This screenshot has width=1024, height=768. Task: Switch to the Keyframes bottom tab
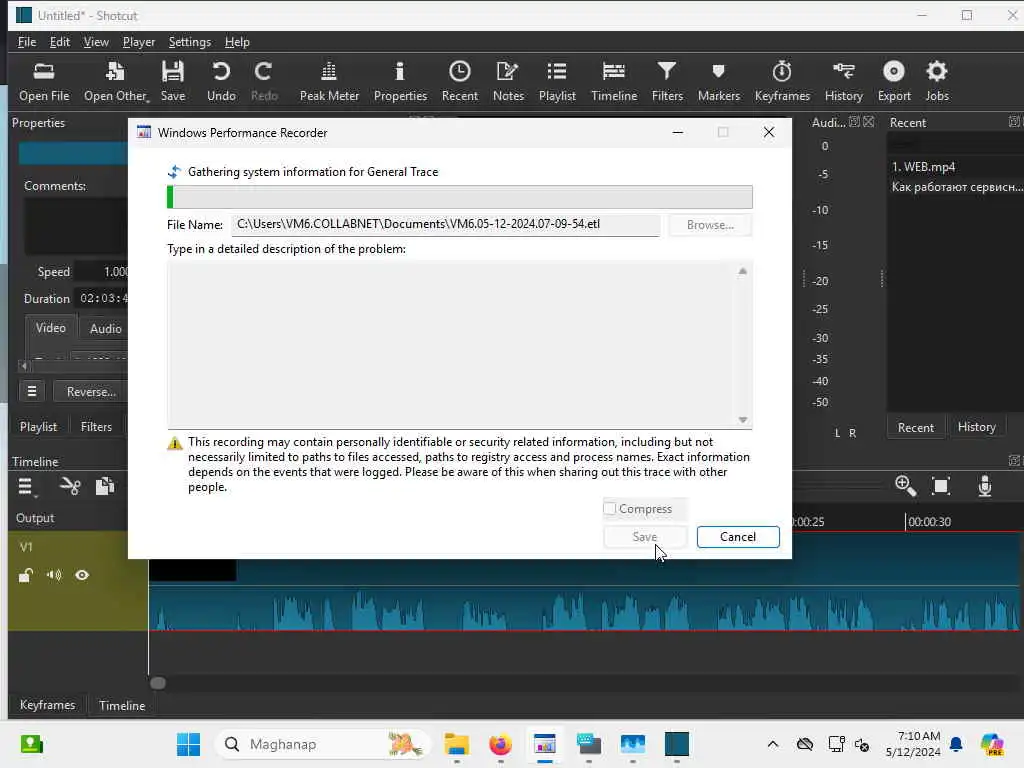47,705
